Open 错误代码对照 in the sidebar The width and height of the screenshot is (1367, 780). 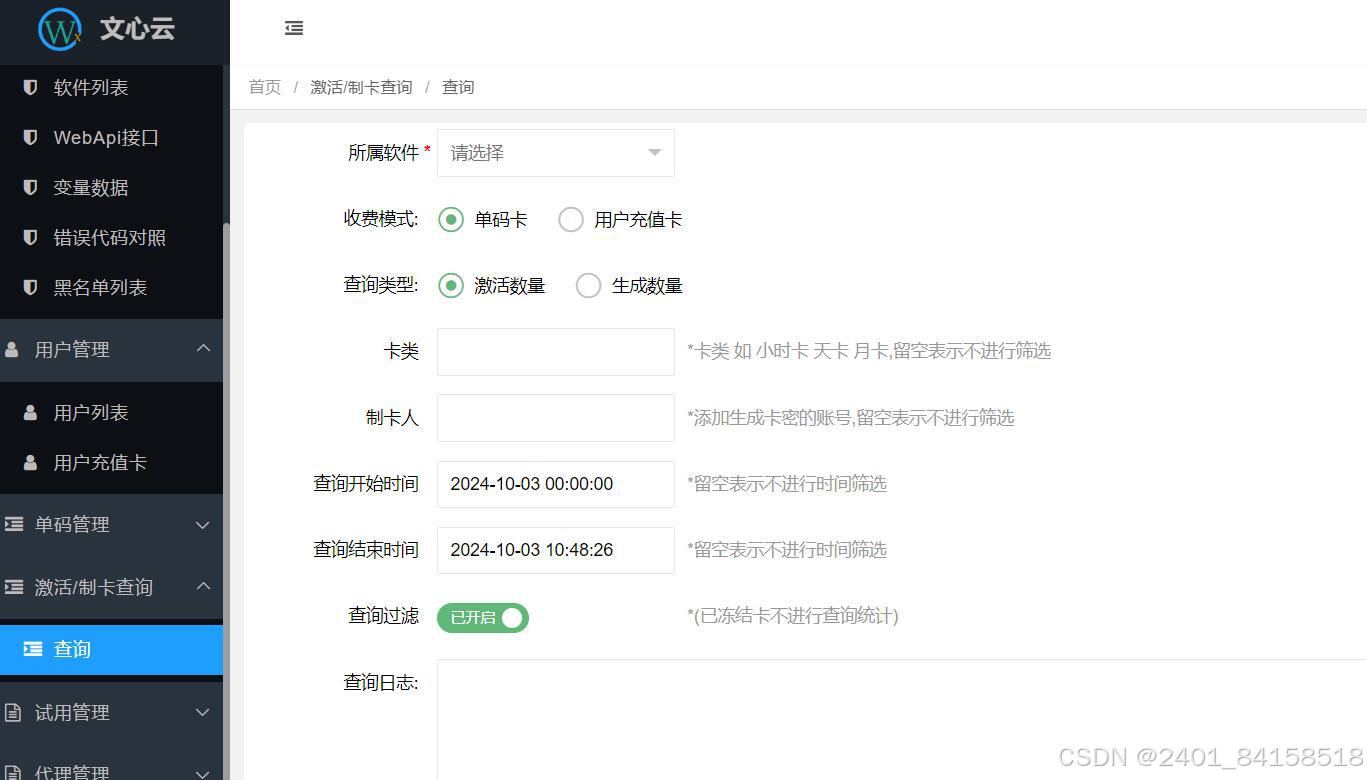pos(111,238)
